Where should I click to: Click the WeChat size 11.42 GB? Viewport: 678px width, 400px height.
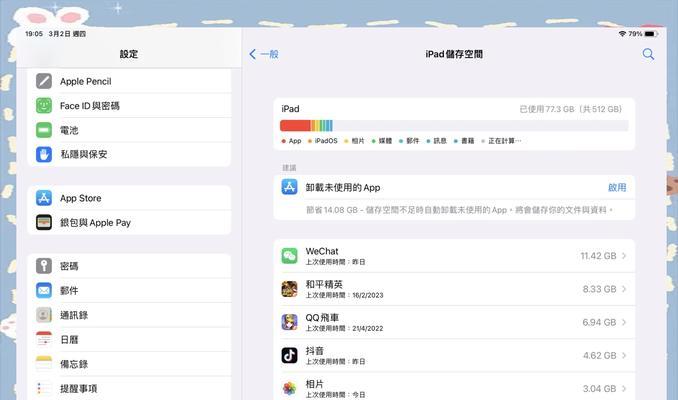pos(598,256)
